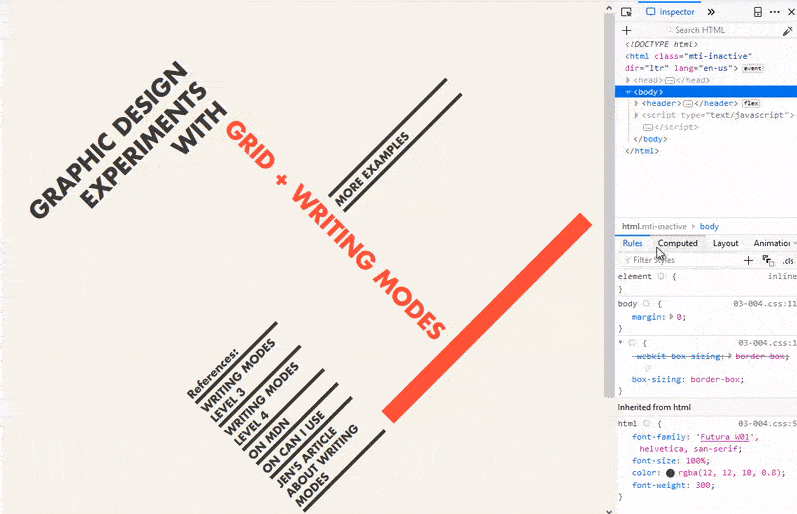This screenshot has width=797, height=514.
Task: Switch to the Rules tab
Action: 632,243
